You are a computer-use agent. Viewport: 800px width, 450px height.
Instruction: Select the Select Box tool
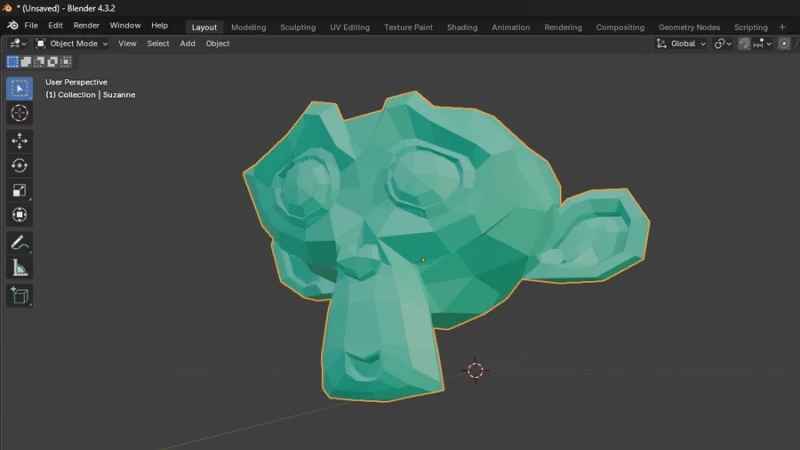(19, 89)
